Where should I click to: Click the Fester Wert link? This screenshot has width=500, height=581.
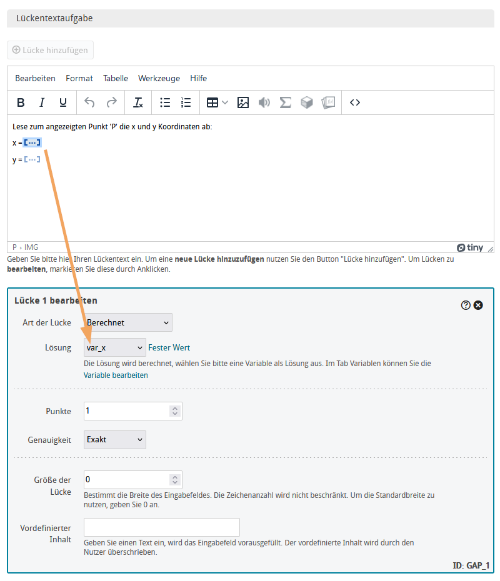pyautogui.click(x=169, y=348)
